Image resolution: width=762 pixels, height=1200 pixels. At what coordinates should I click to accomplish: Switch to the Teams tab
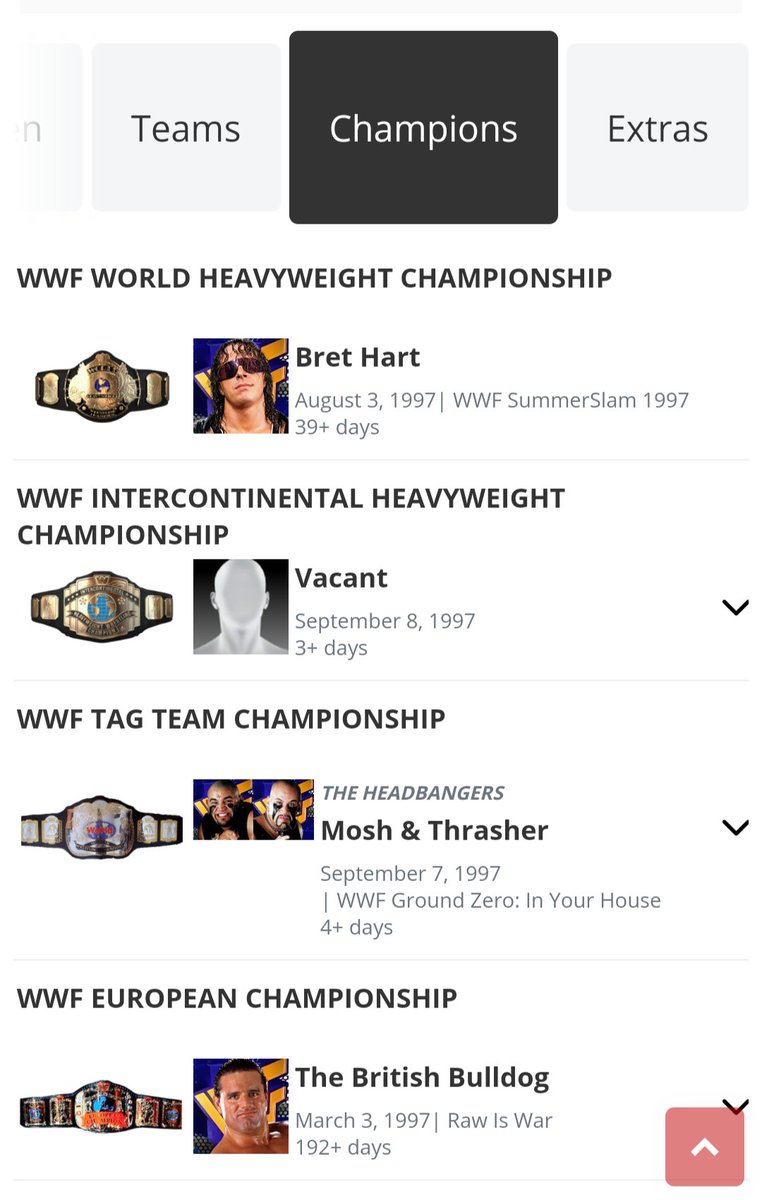pyautogui.click(x=186, y=128)
